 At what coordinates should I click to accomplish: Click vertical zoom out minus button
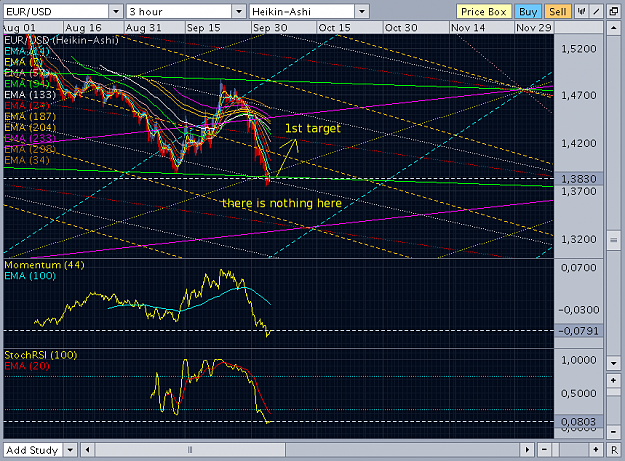pyautogui.click(x=613, y=432)
